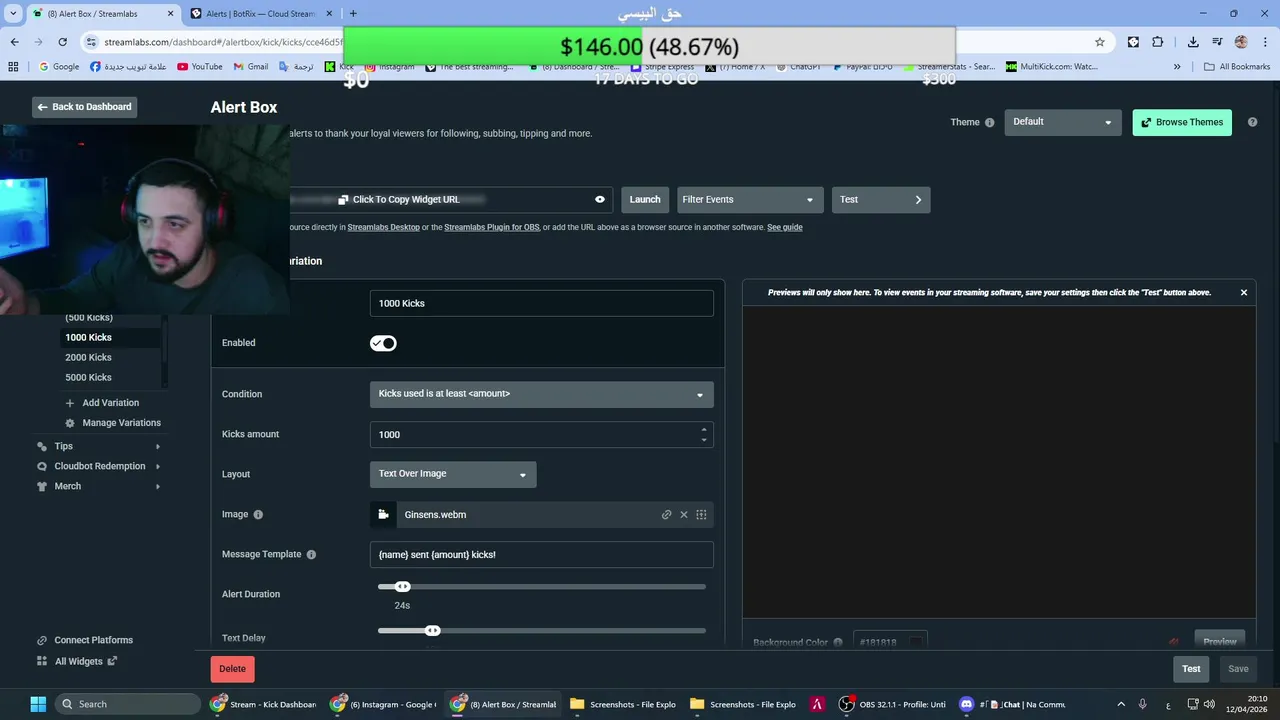Click Back to Dashboard button
The image size is (1280, 720).
[84, 107]
